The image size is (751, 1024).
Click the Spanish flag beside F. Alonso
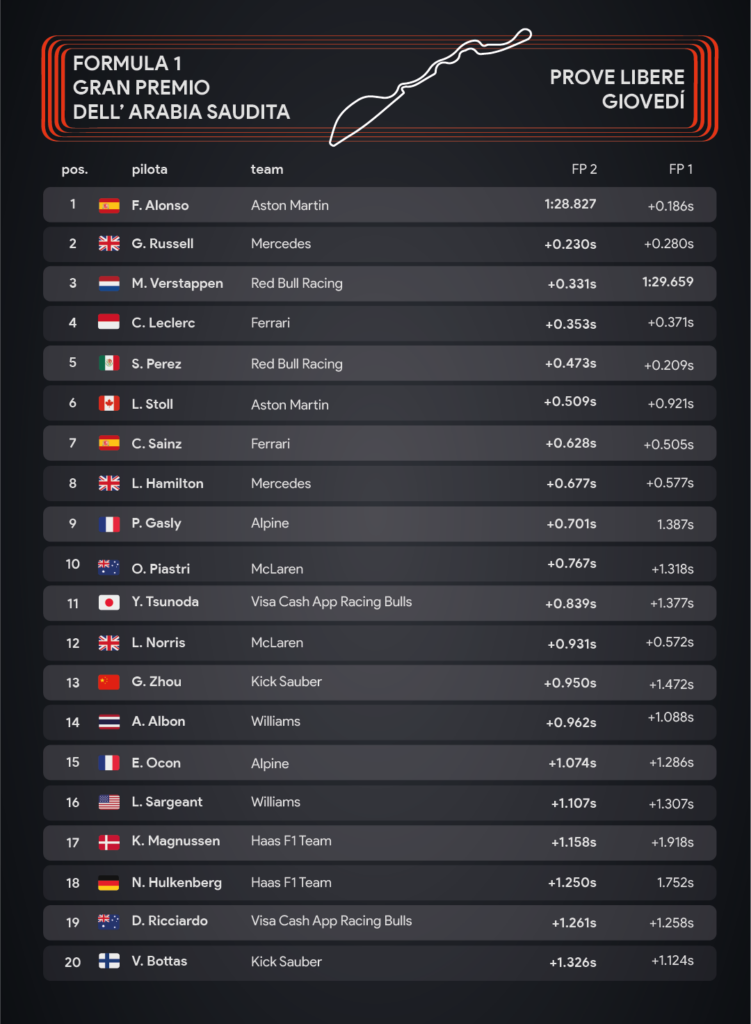coord(109,205)
